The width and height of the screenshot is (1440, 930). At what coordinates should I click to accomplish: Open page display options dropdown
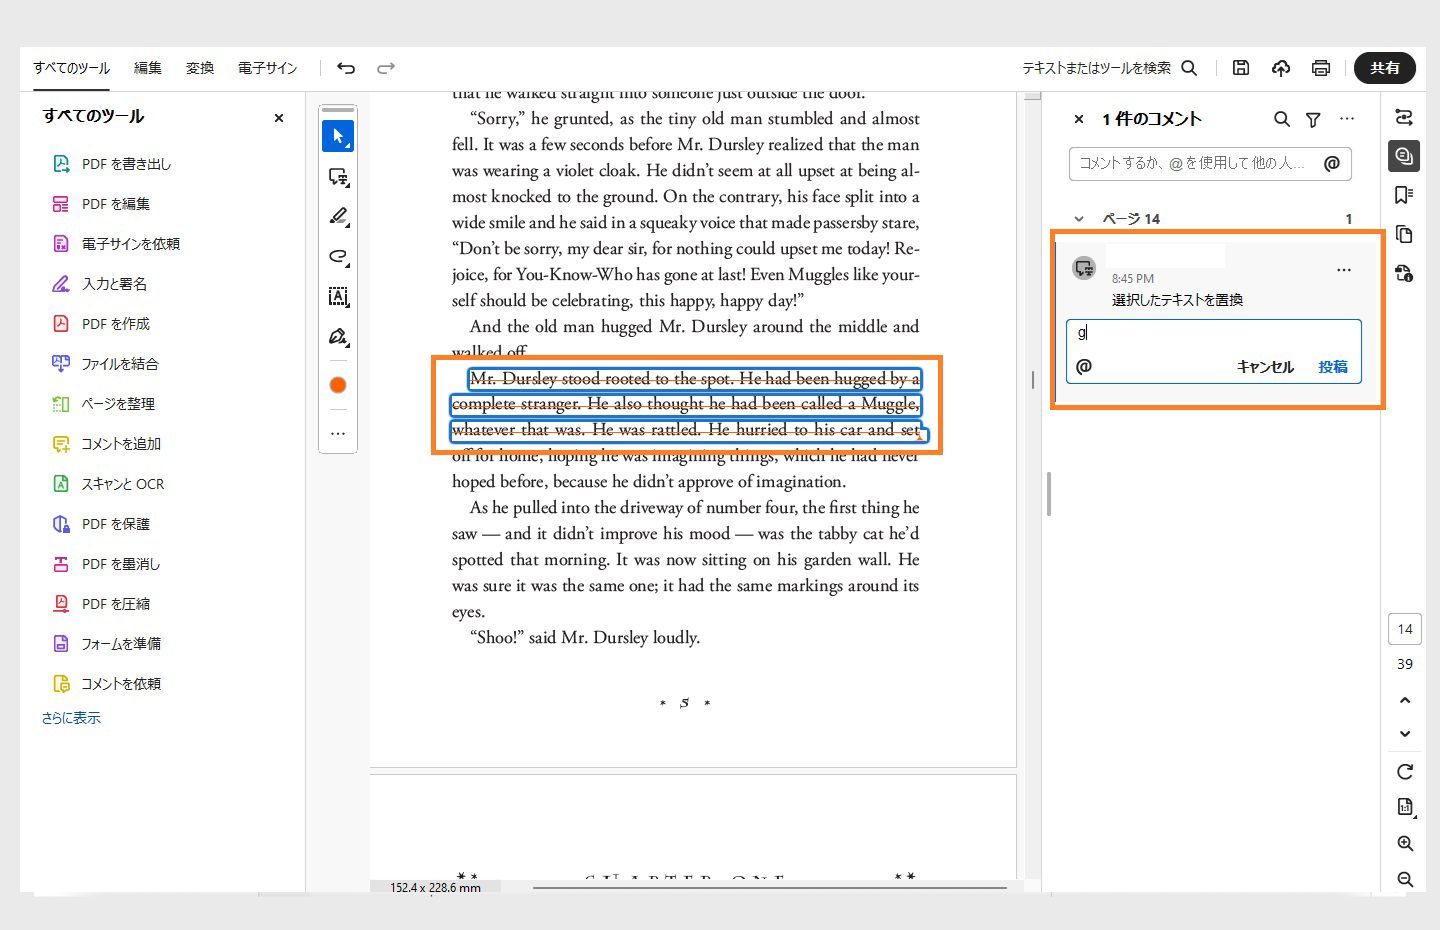pyautogui.click(x=1404, y=807)
